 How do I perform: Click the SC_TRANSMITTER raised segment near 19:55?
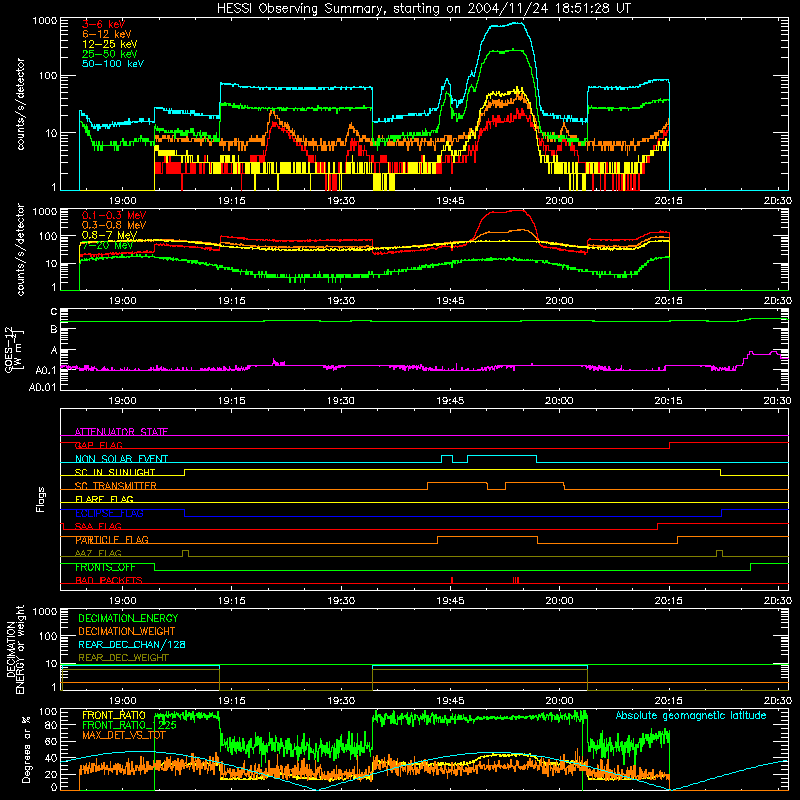[x=534, y=483]
